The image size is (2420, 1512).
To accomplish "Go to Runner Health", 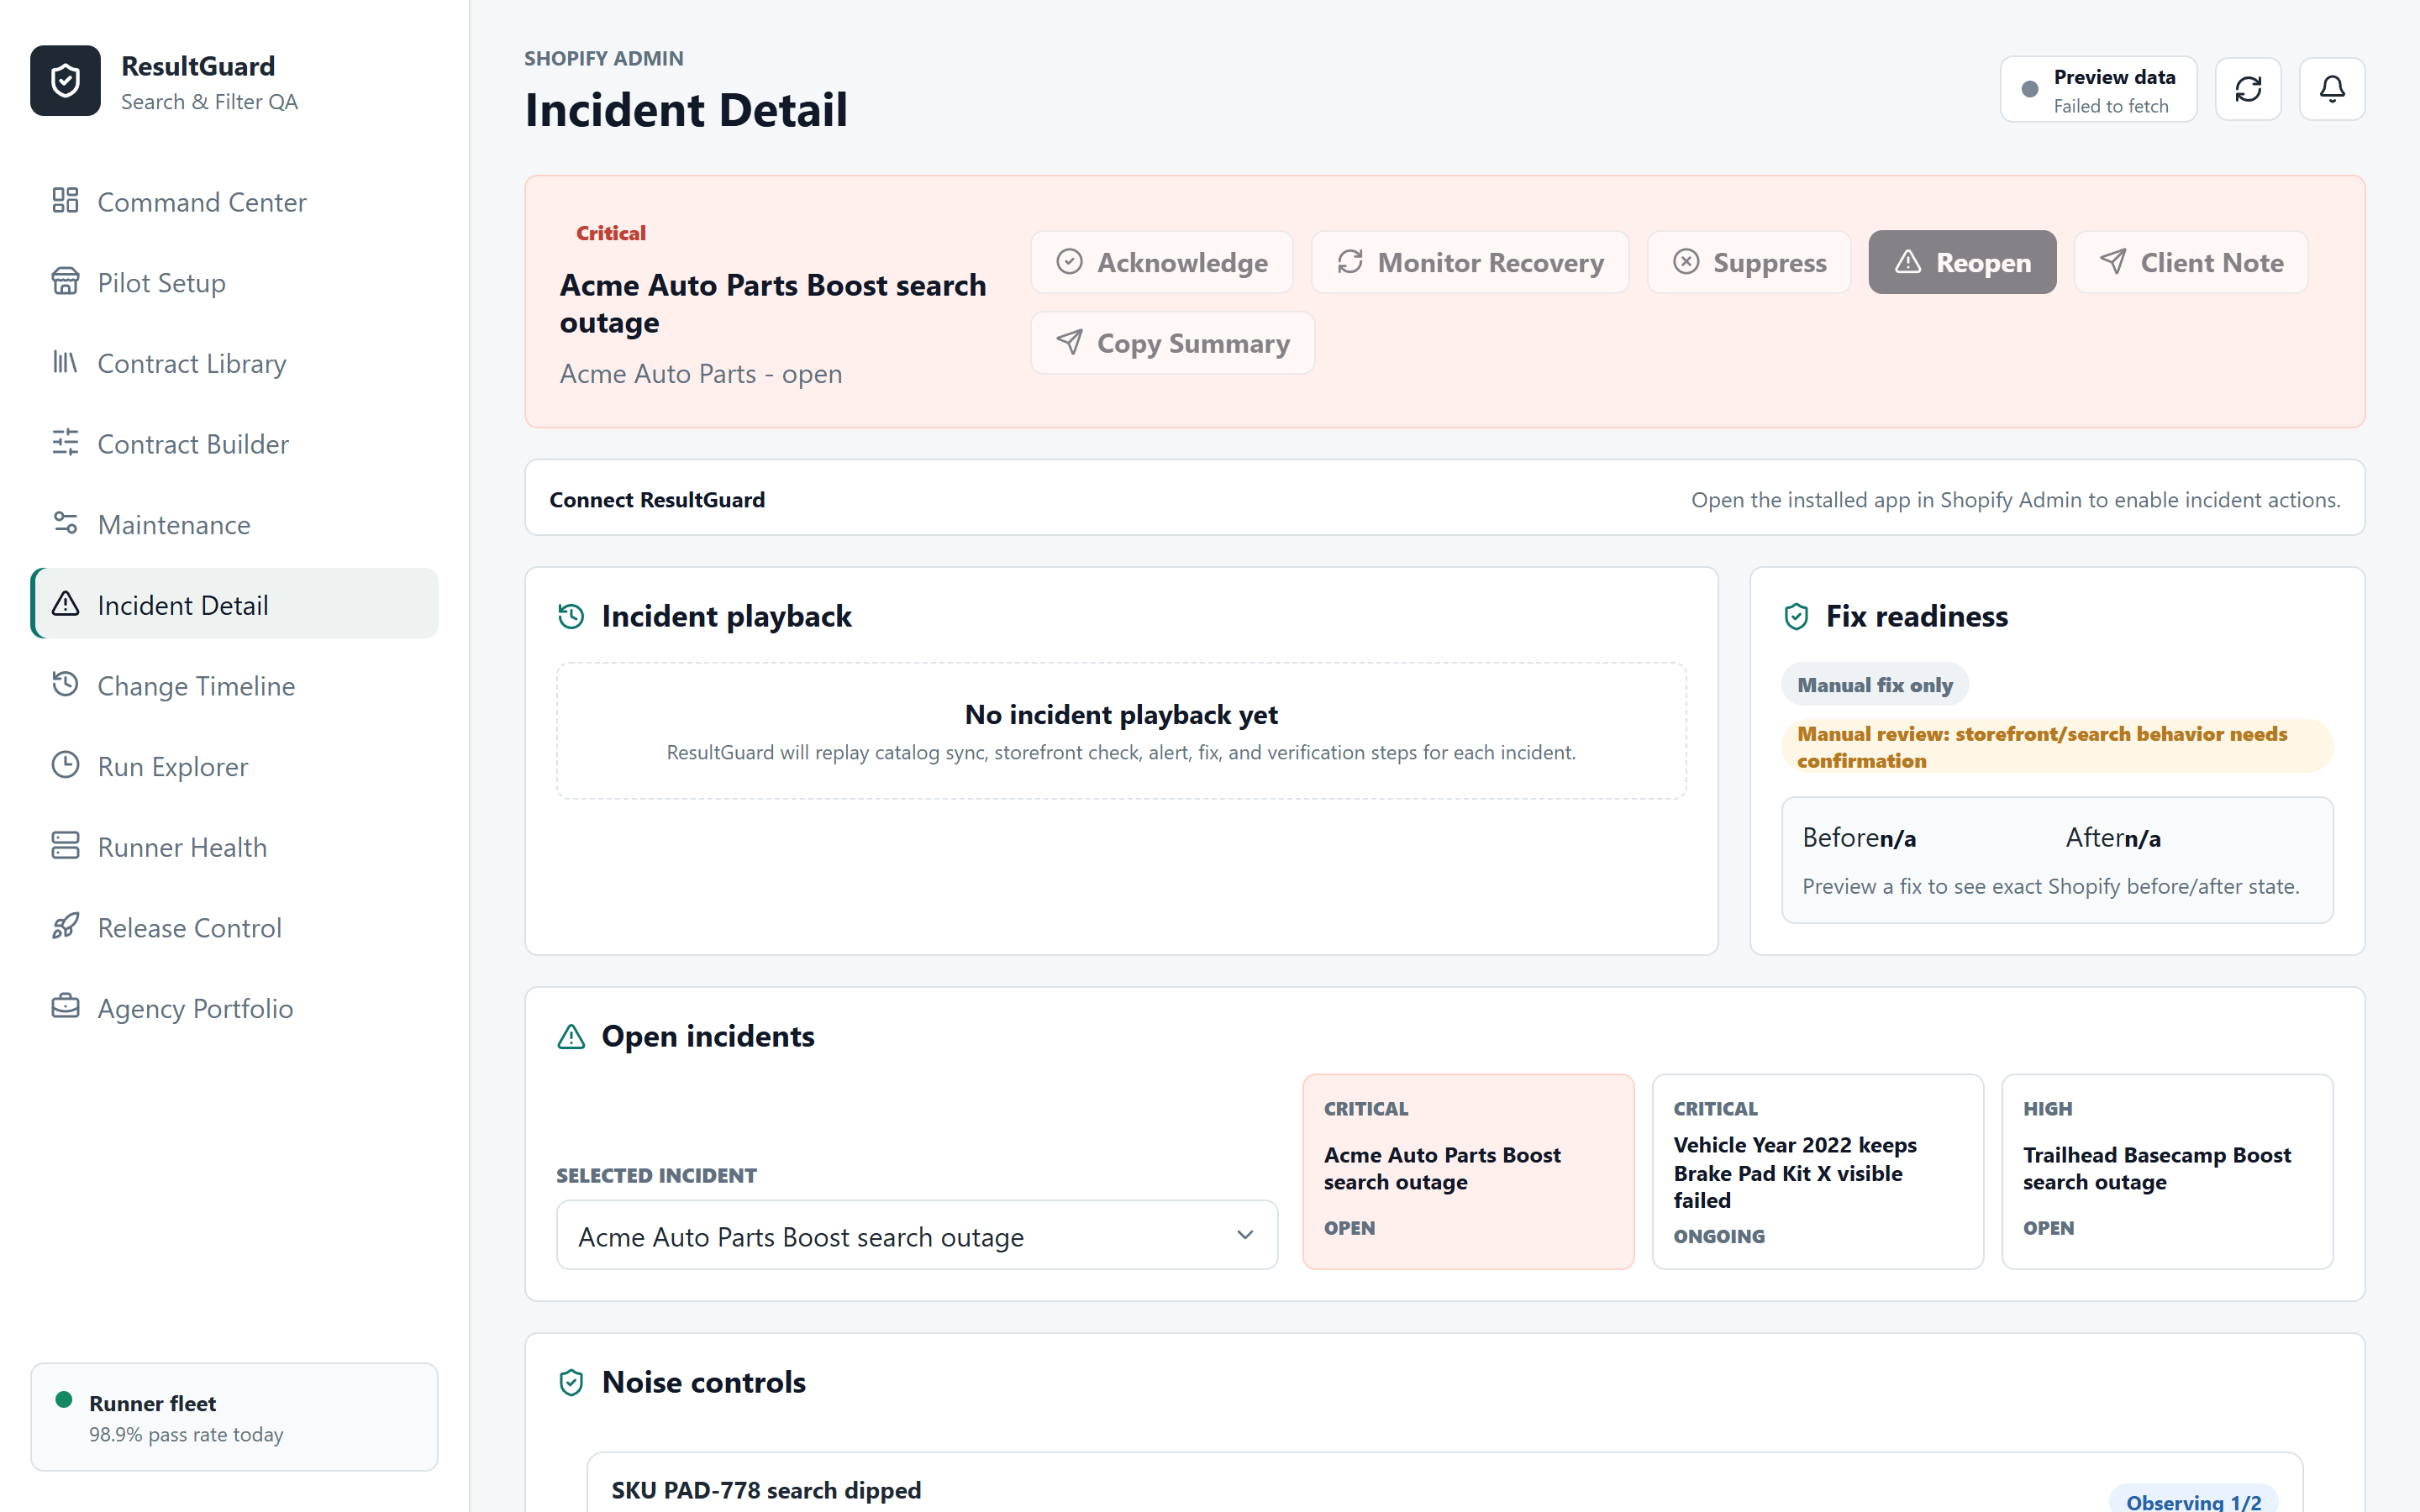I will 234,847.
